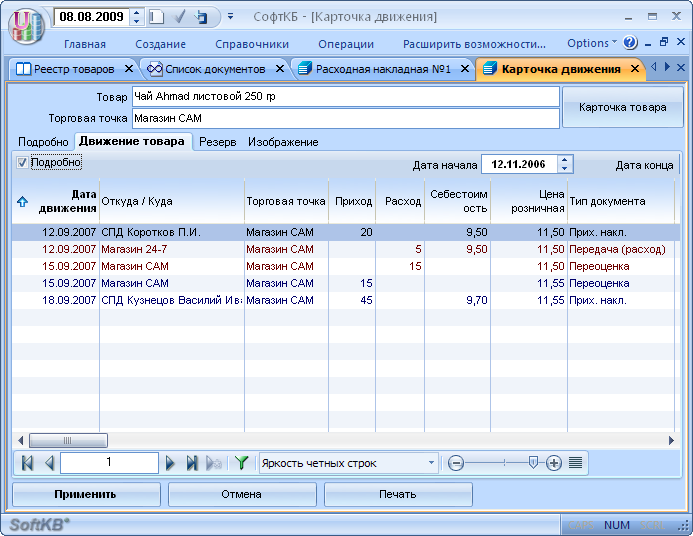The image size is (693, 536).
Task: Open the Options dropdown menu
Action: tap(592, 43)
